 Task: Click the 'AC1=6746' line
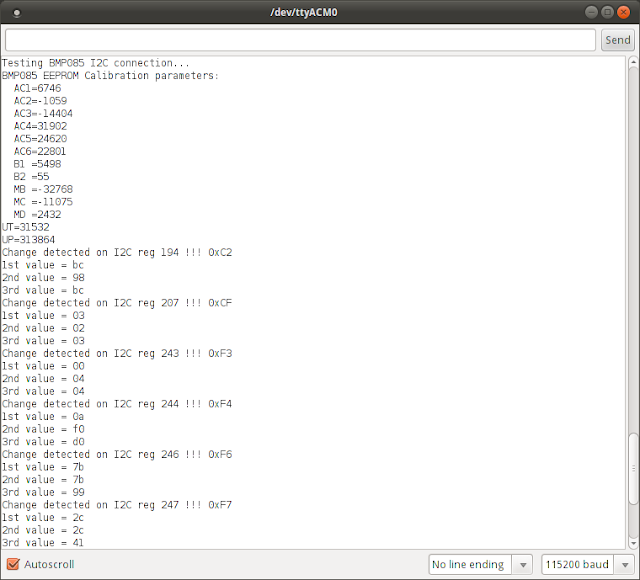point(38,88)
